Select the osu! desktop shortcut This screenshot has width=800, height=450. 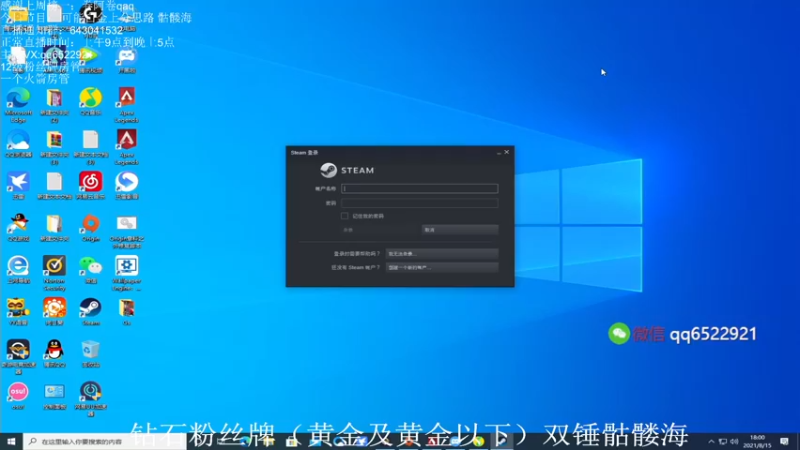(18, 396)
